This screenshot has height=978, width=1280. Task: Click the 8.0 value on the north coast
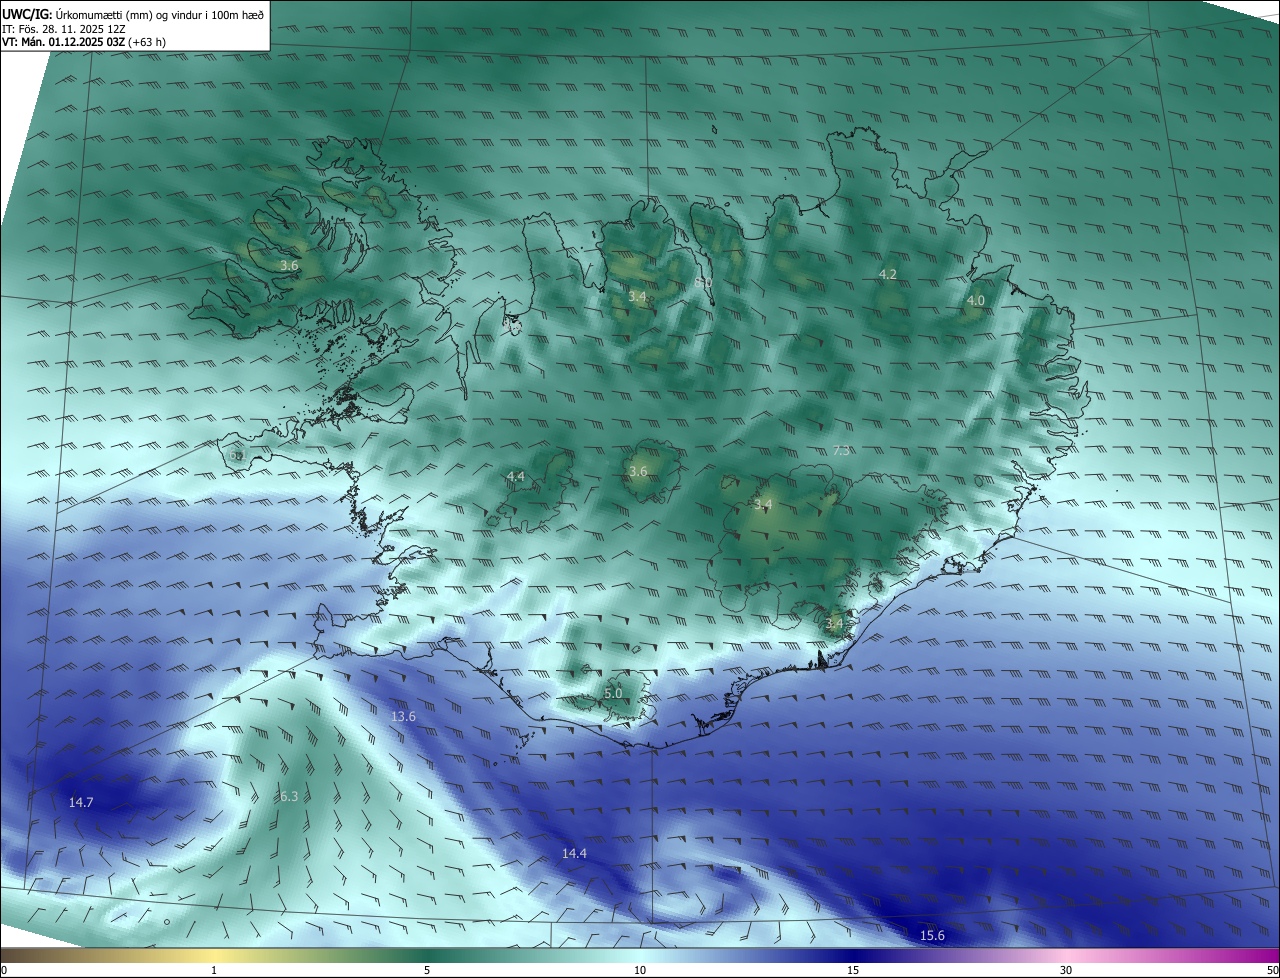tap(703, 283)
